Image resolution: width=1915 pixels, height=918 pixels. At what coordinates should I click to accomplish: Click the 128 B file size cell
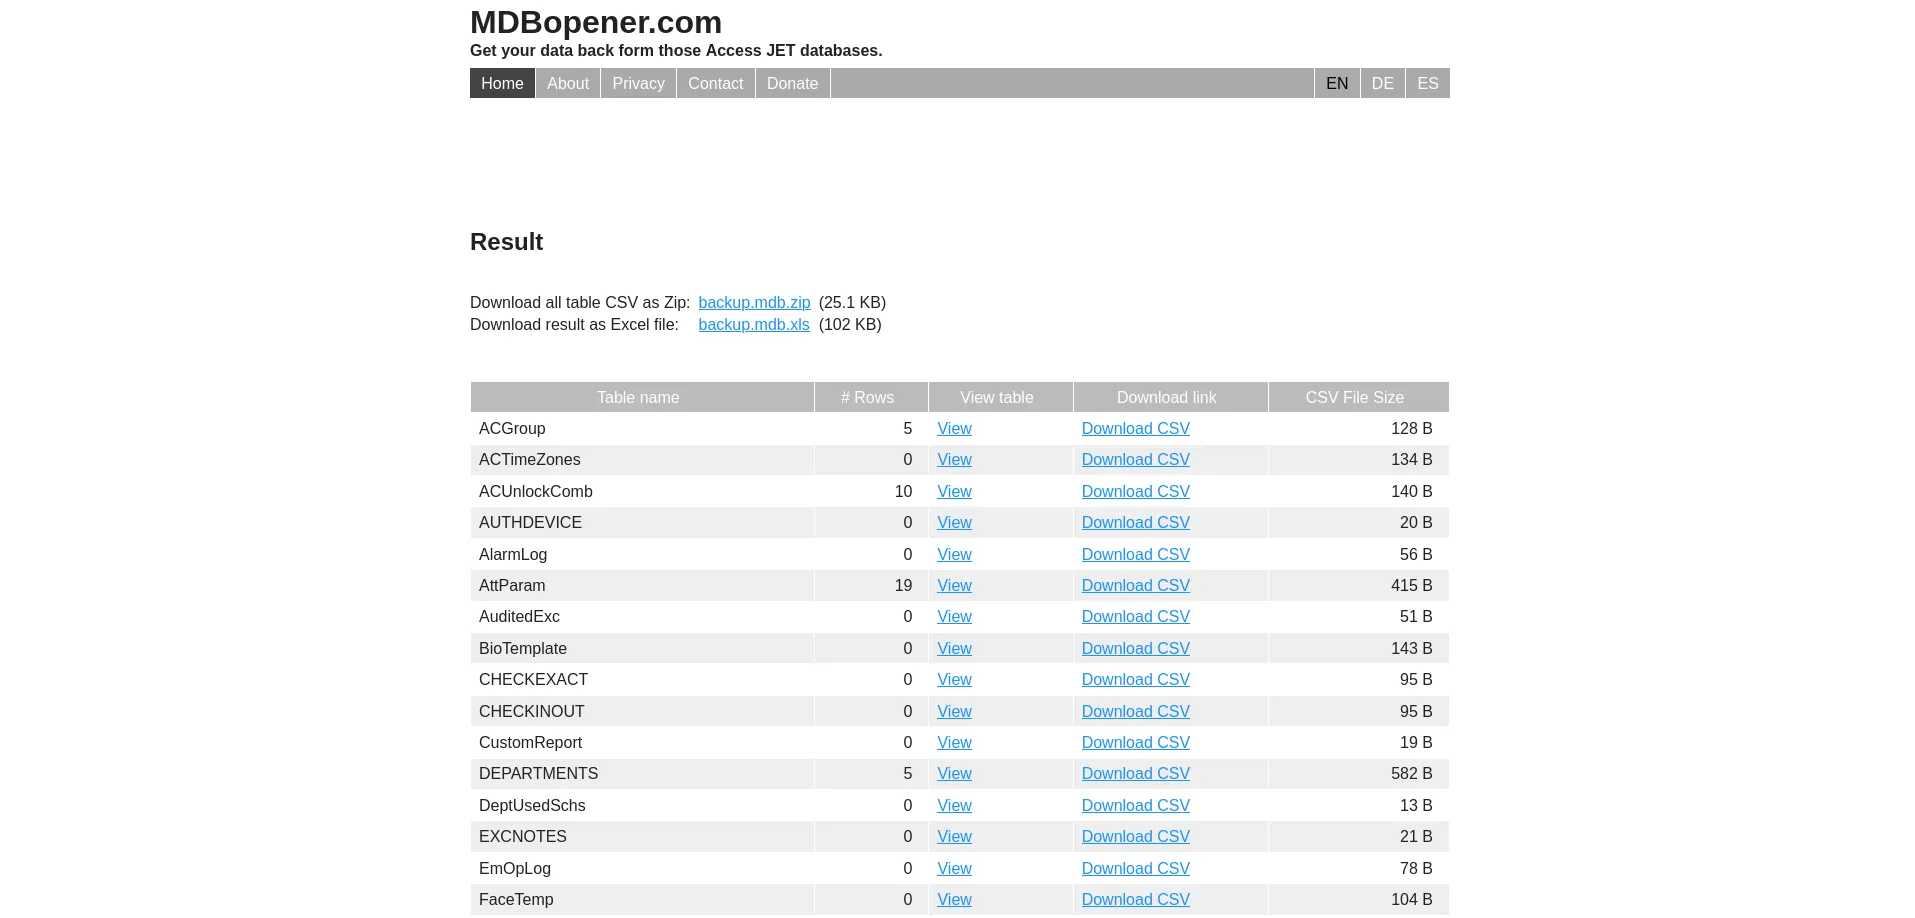click(x=1359, y=428)
